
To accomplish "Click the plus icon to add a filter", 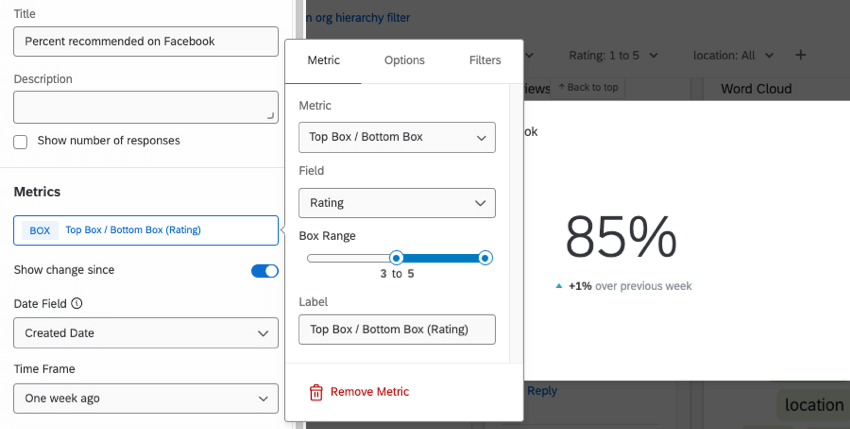I will (x=800, y=55).
